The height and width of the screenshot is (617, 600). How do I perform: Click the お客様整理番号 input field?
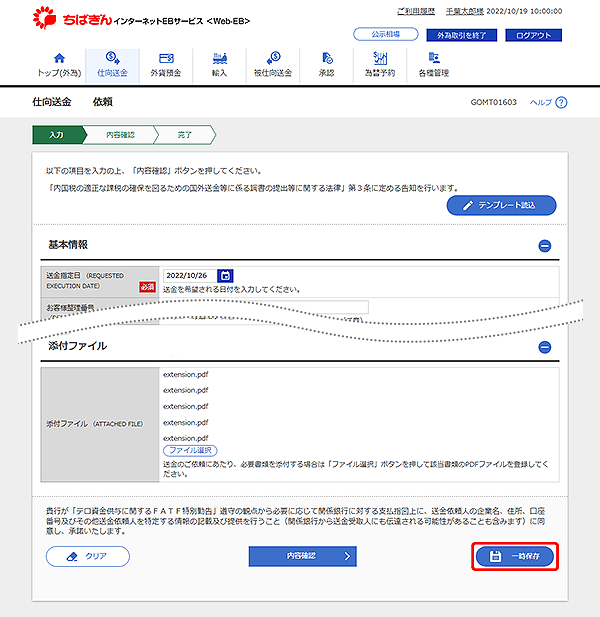(x=266, y=307)
